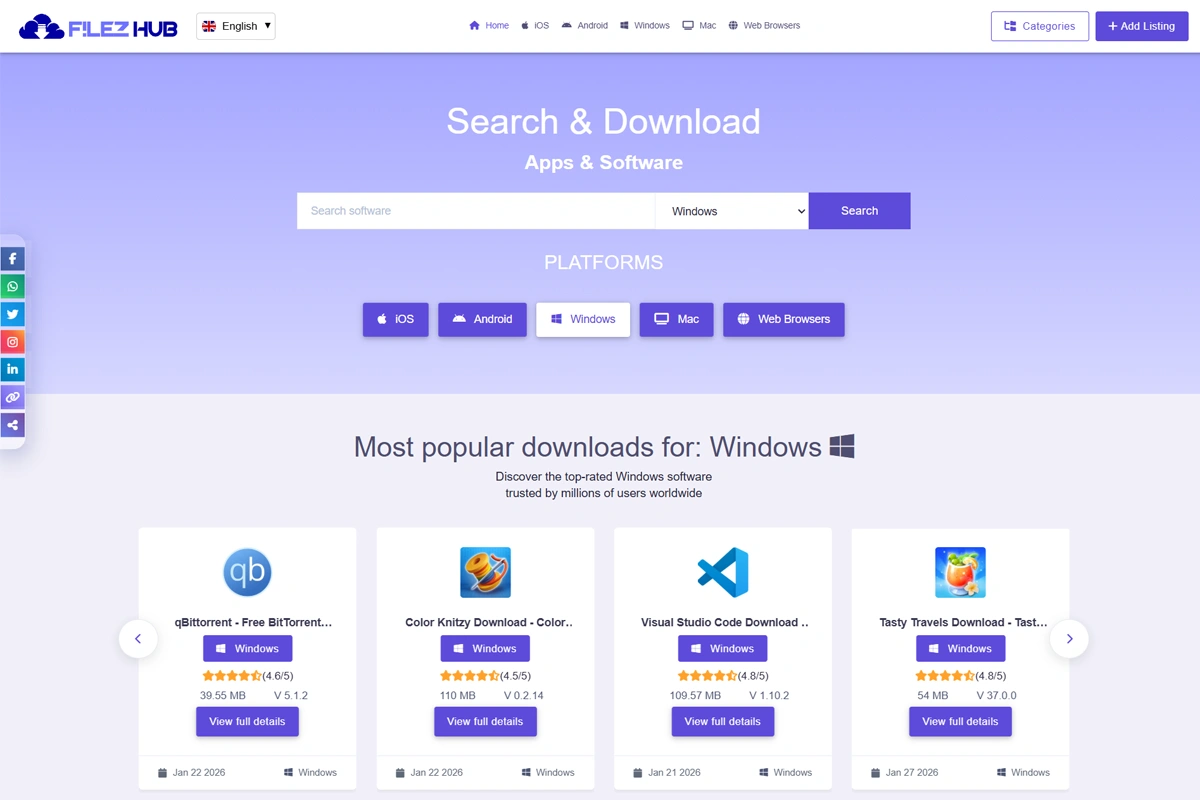
Task: View full details for Visual Studio Code
Action: [723, 722]
